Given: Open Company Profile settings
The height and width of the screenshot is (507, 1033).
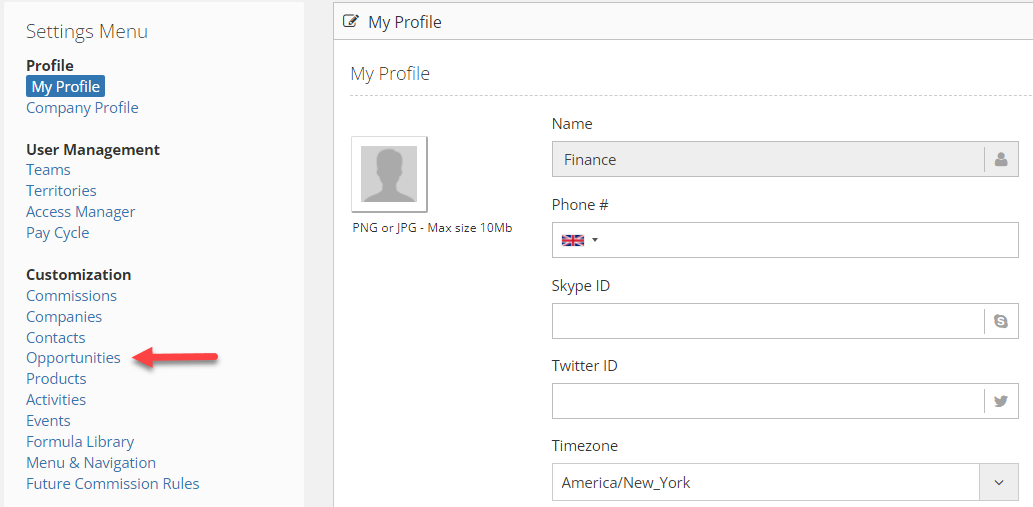Looking at the screenshot, I should 82,107.
